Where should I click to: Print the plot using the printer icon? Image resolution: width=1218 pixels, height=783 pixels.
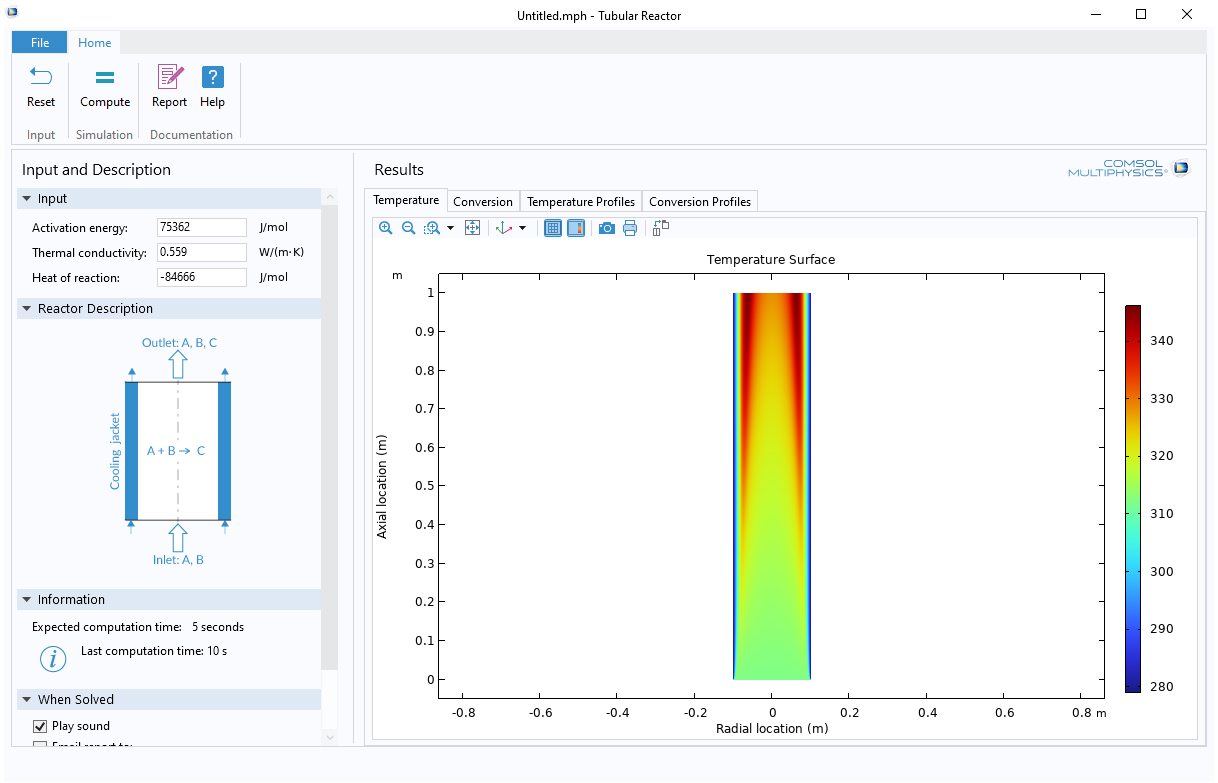[x=630, y=228]
